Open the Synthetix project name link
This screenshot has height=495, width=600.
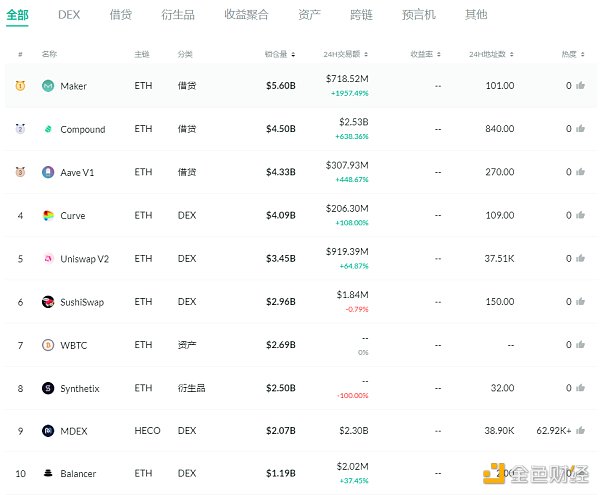click(x=82, y=388)
